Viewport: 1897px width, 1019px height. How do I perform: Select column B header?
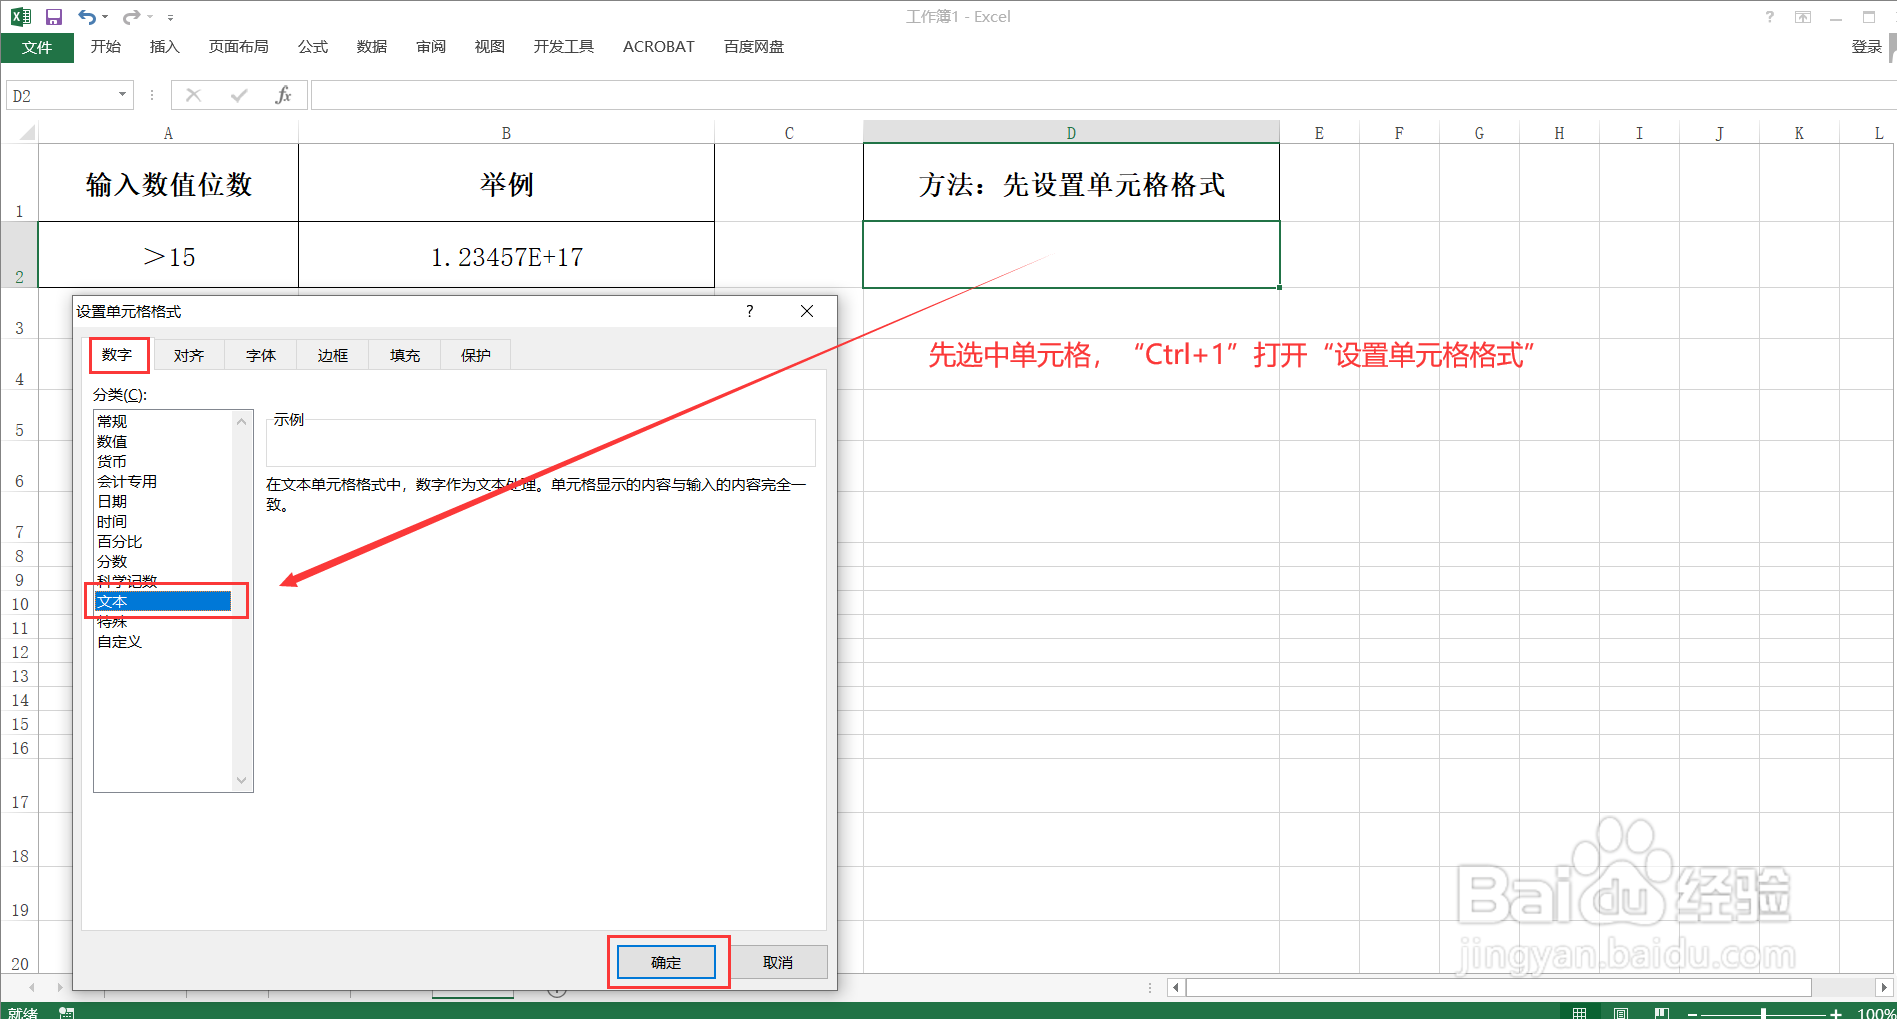coord(506,132)
